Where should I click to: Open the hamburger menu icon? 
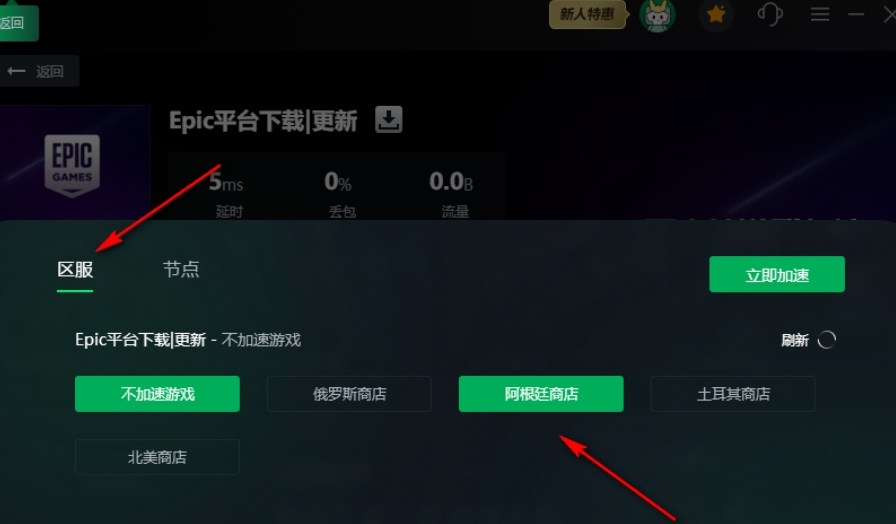(820, 14)
